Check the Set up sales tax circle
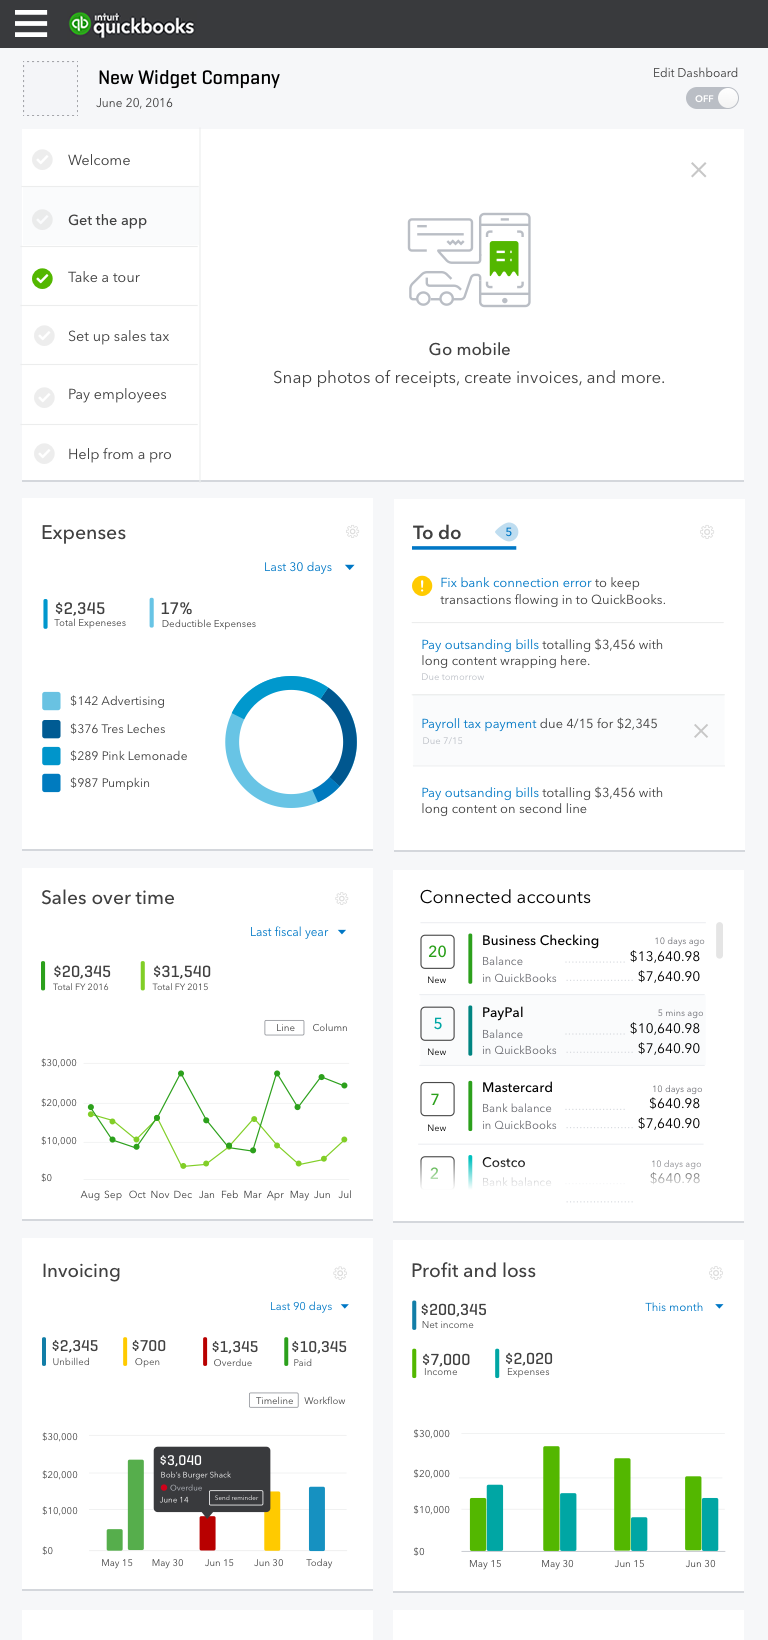 click(44, 336)
